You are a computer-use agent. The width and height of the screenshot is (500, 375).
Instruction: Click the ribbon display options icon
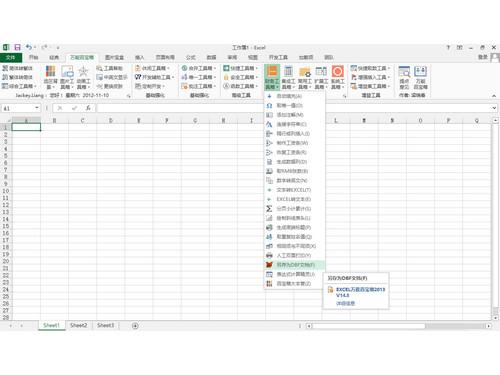point(460,47)
